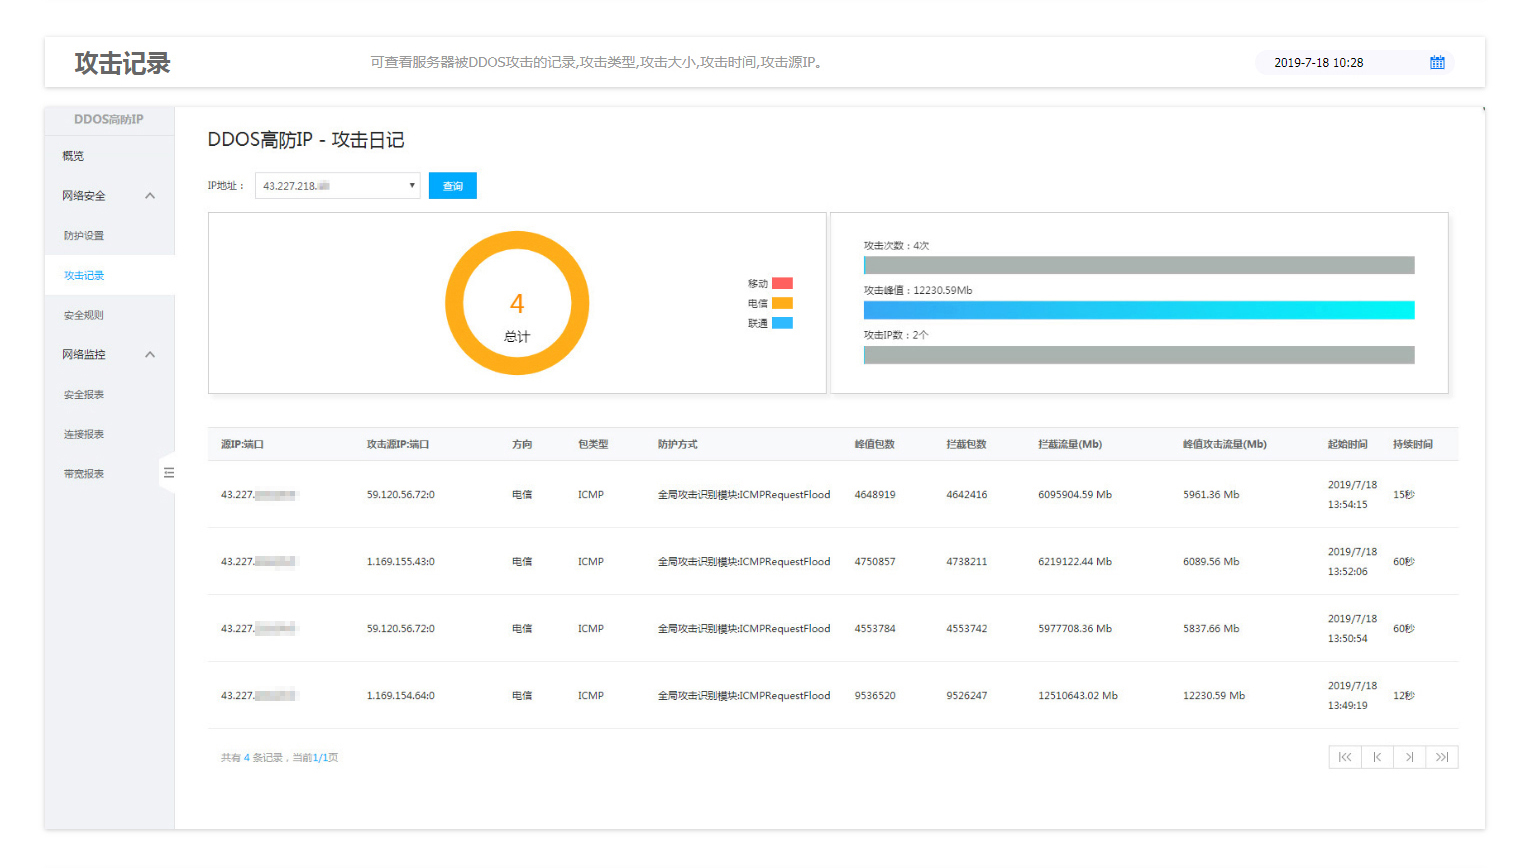The image size is (1531, 868).
Task: Click attack source 1.169.154.64:0
Action: point(400,696)
